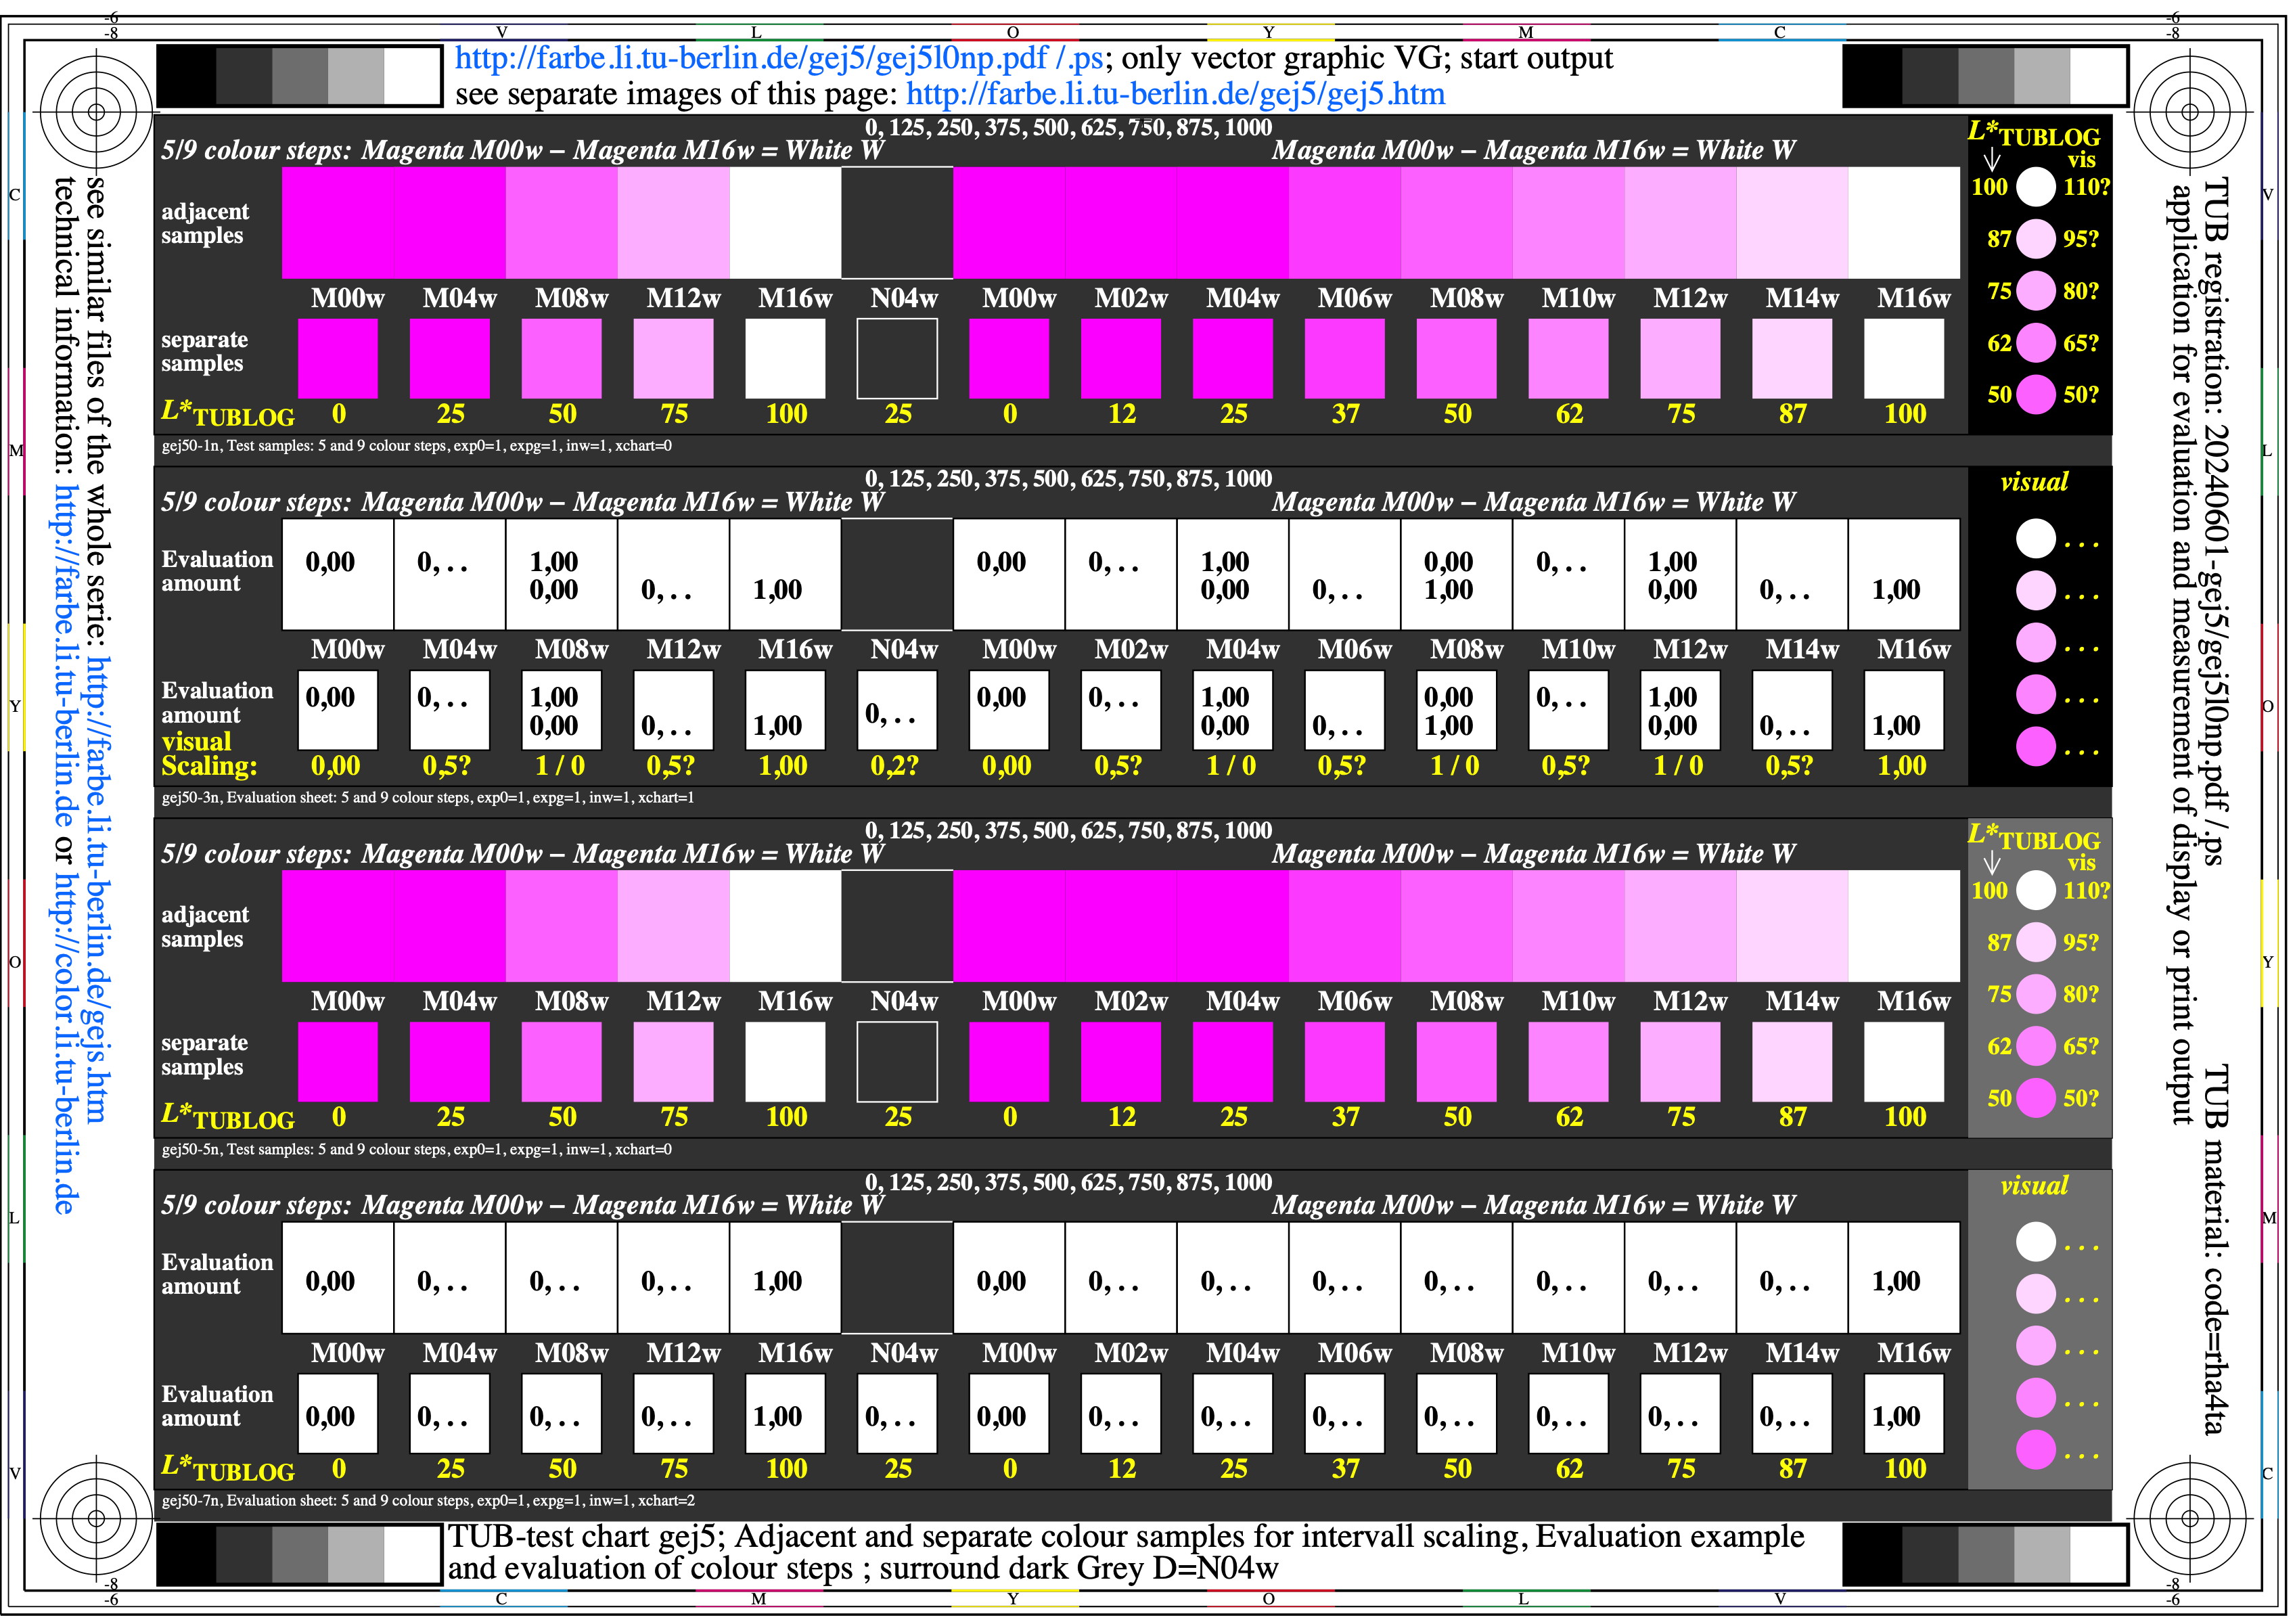Click white circle between 100 and 110? in grey sidebar
The height and width of the screenshot is (1624, 2295).
tap(2036, 890)
